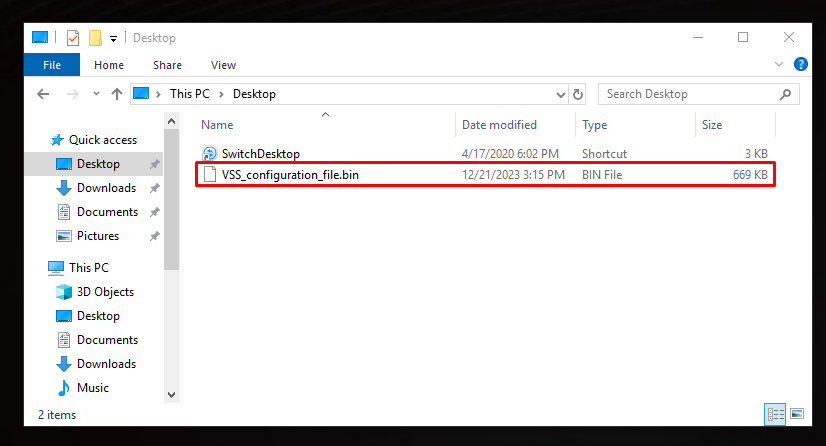Click the 669 KB size cell

(750, 175)
